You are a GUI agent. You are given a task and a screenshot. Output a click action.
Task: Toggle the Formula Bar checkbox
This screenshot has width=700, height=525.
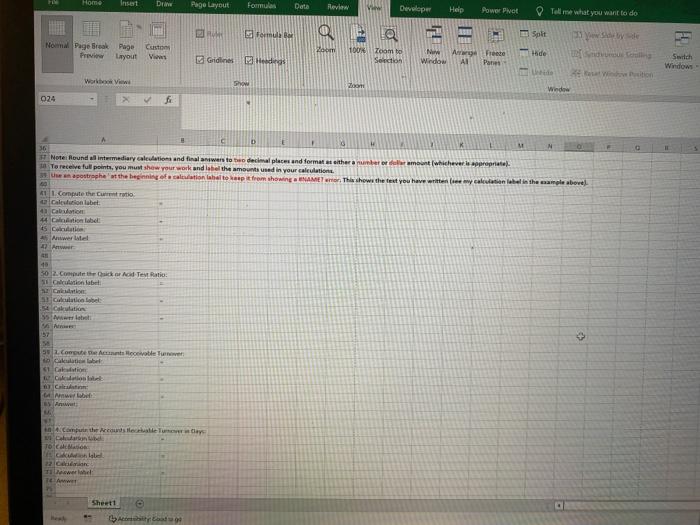tap(269, 34)
